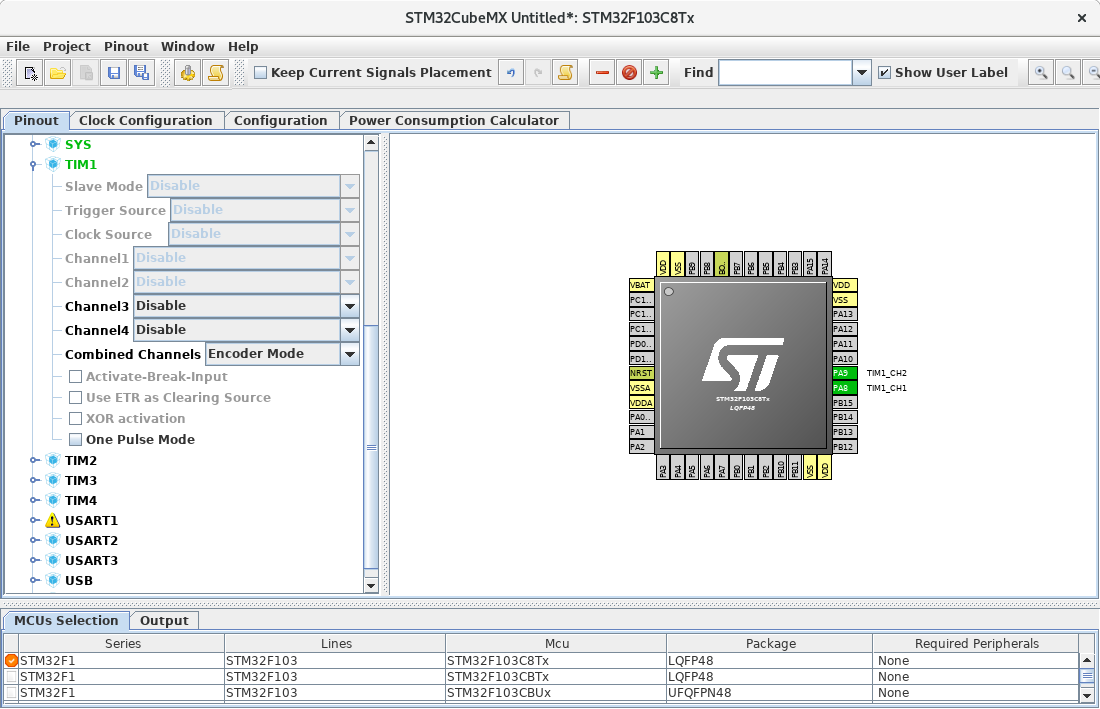Open the Channel3 dropdown

[349, 306]
